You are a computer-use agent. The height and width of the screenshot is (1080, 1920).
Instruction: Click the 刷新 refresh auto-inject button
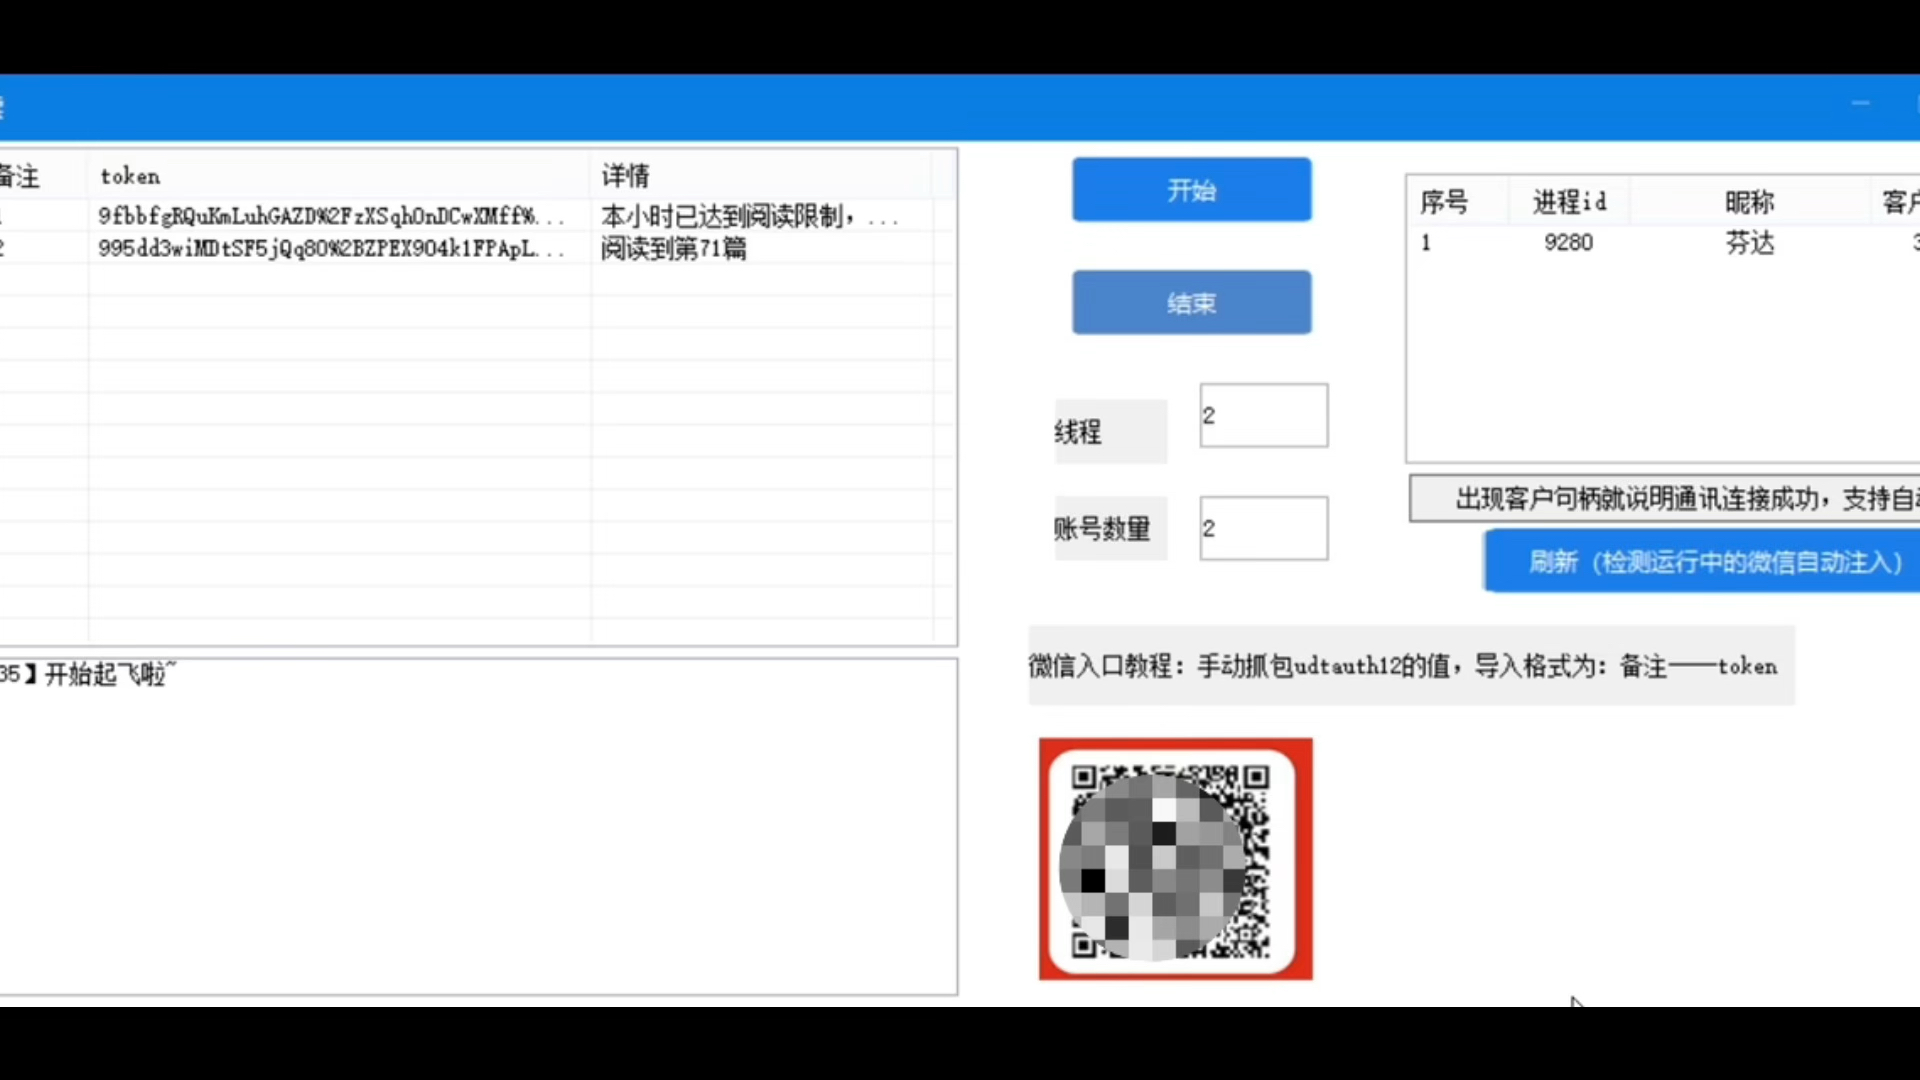[1702, 561]
